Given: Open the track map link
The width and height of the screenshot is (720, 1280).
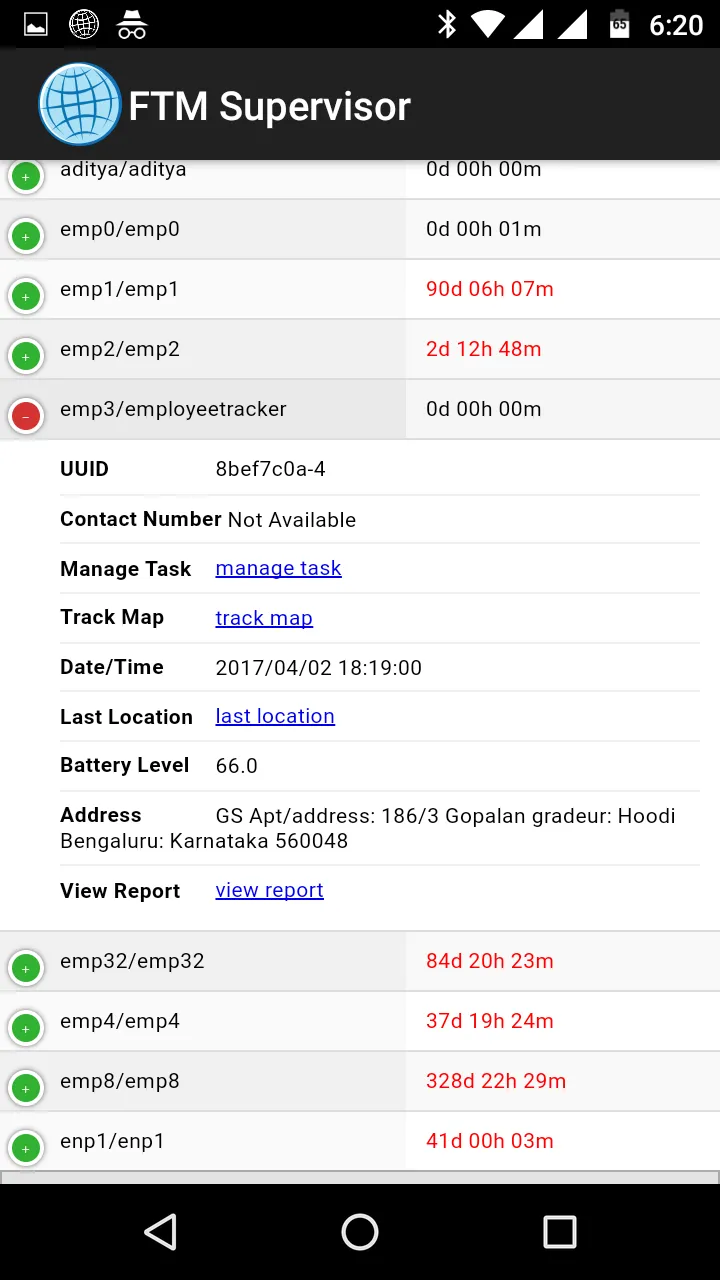Looking at the screenshot, I should click(x=264, y=618).
